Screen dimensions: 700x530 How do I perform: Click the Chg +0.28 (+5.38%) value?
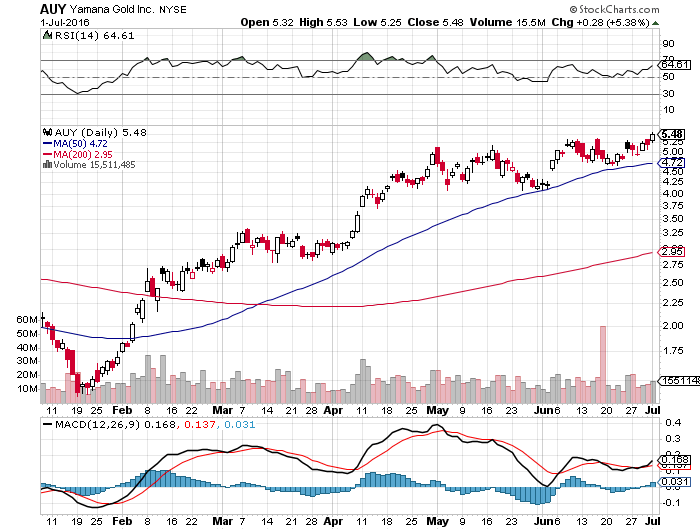point(600,22)
